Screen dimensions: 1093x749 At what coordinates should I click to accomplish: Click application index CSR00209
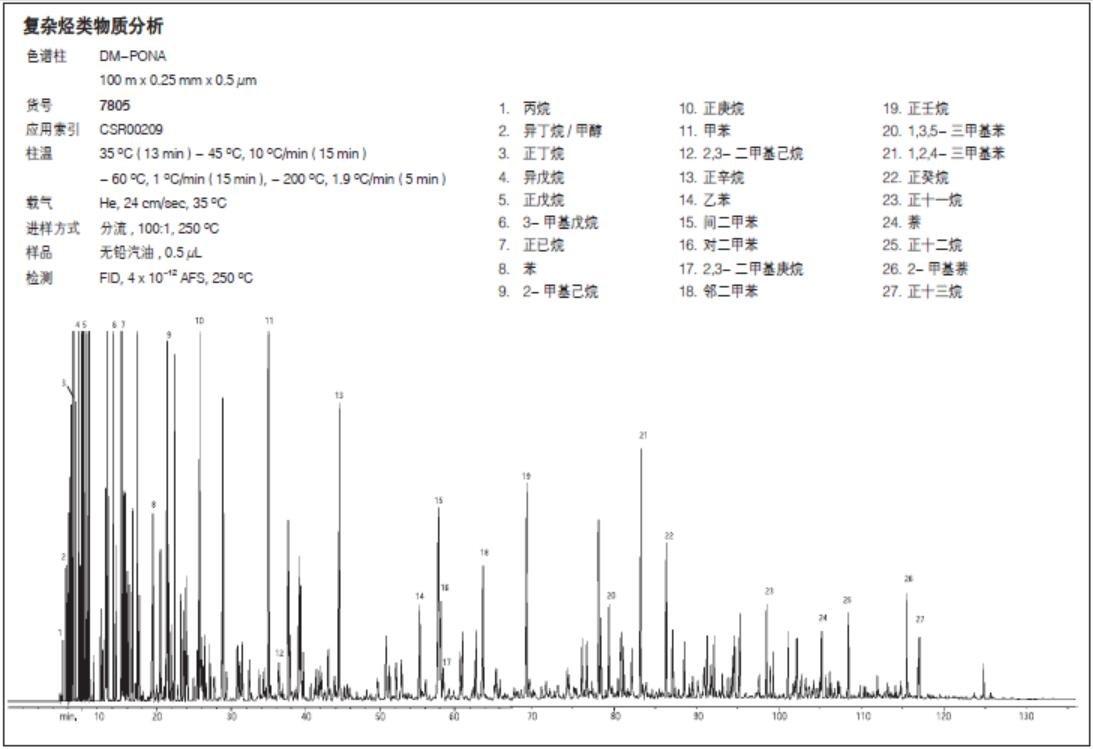[131, 130]
